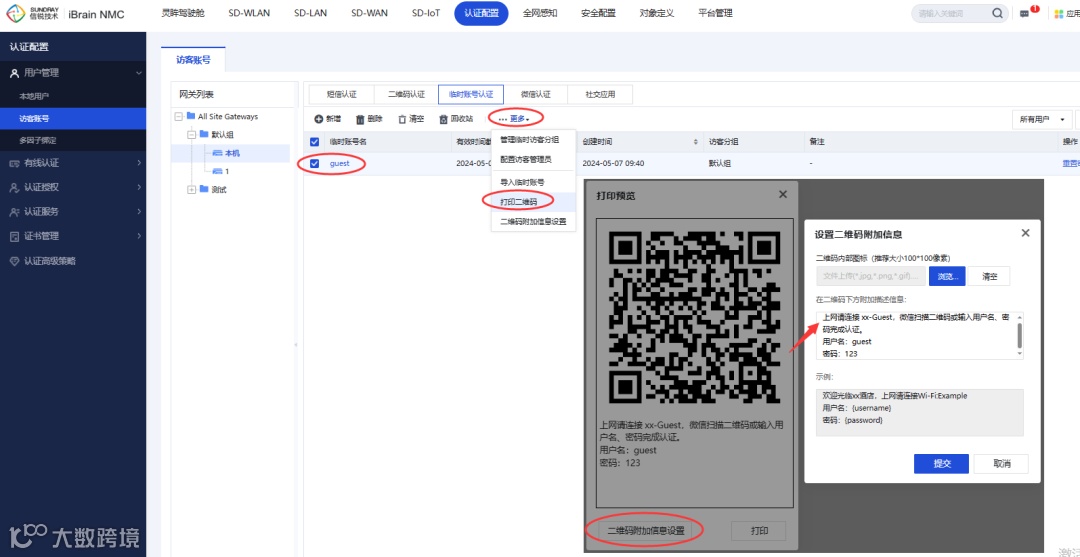Image resolution: width=1080 pixels, height=557 pixels.
Task: Switch to the 二维码认证 tab
Action: [x=406, y=94]
